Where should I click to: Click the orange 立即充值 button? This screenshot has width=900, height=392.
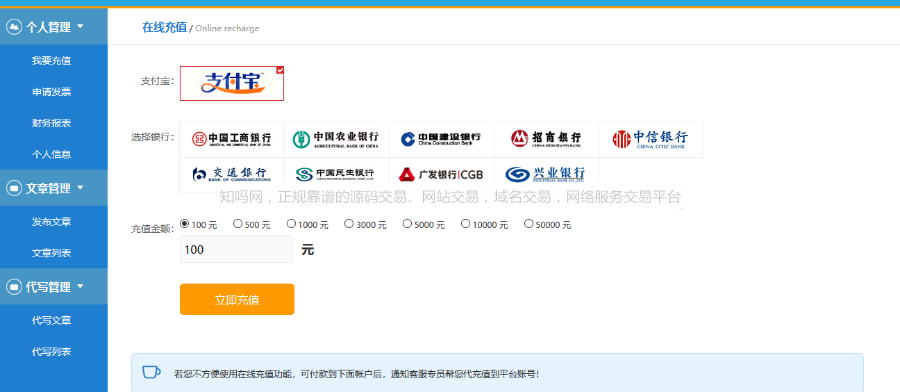coord(237,299)
